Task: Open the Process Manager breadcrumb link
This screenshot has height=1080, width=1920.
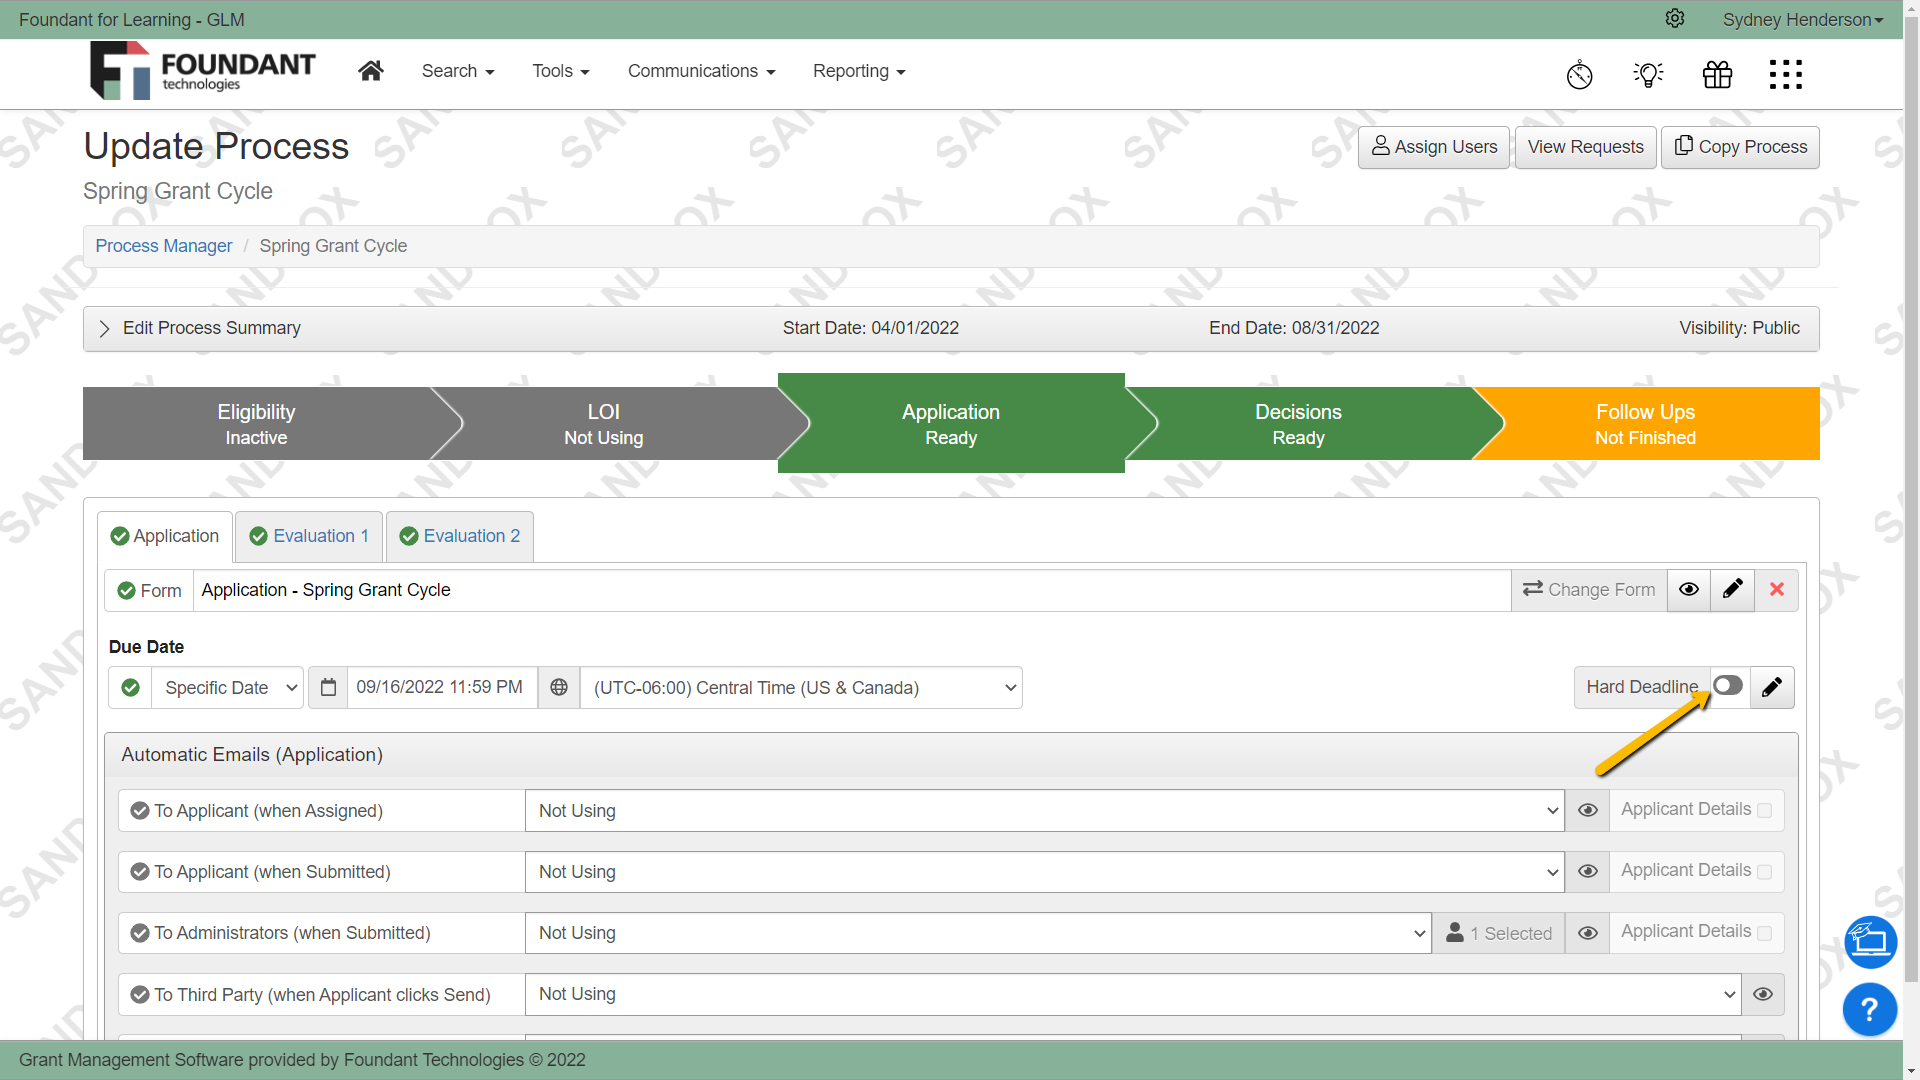Action: pyautogui.click(x=163, y=246)
